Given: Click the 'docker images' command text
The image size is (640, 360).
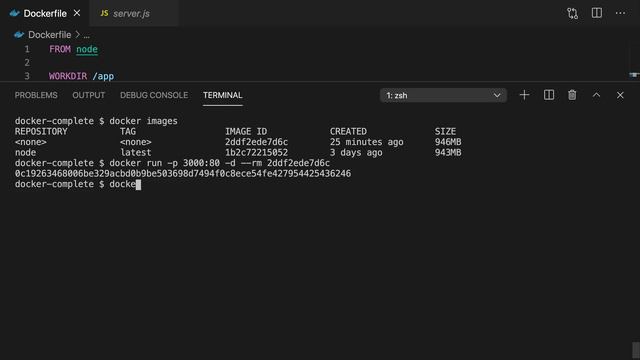Looking at the screenshot, I should [x=143, y=121].
